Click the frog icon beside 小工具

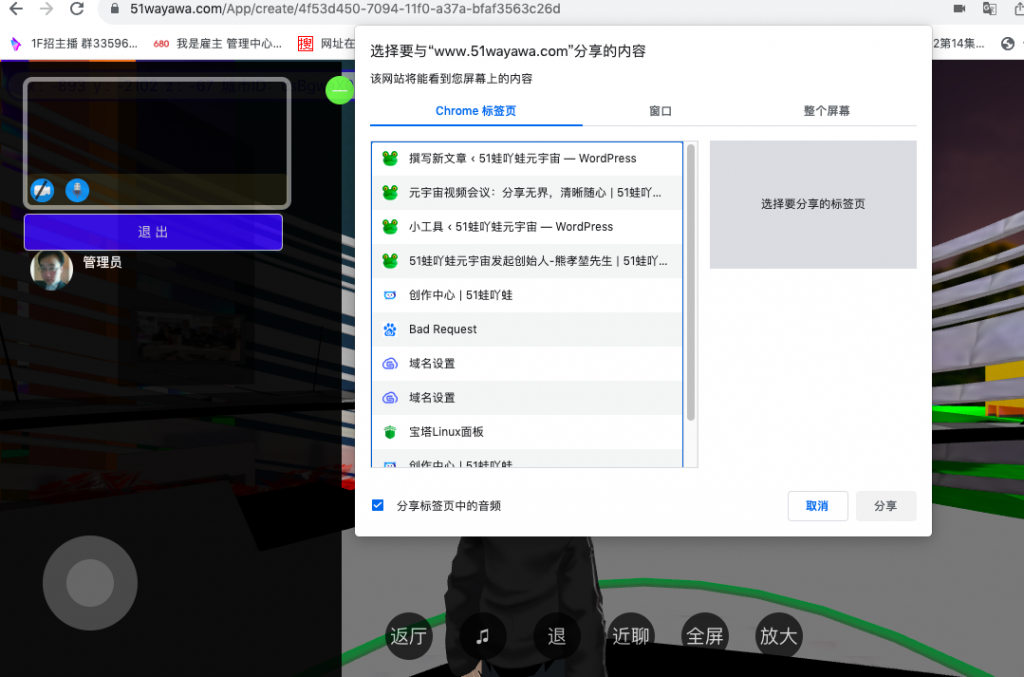click(390, 227)
